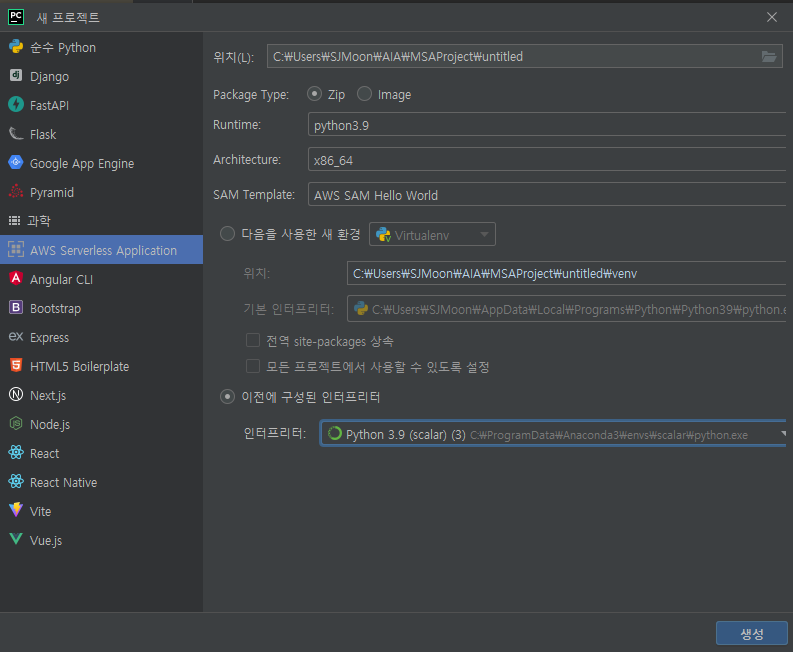Open the Architecture x86_64 dropdown
Image resolution: width=793 pixels, height=652 pixels.
coord(546,160)
